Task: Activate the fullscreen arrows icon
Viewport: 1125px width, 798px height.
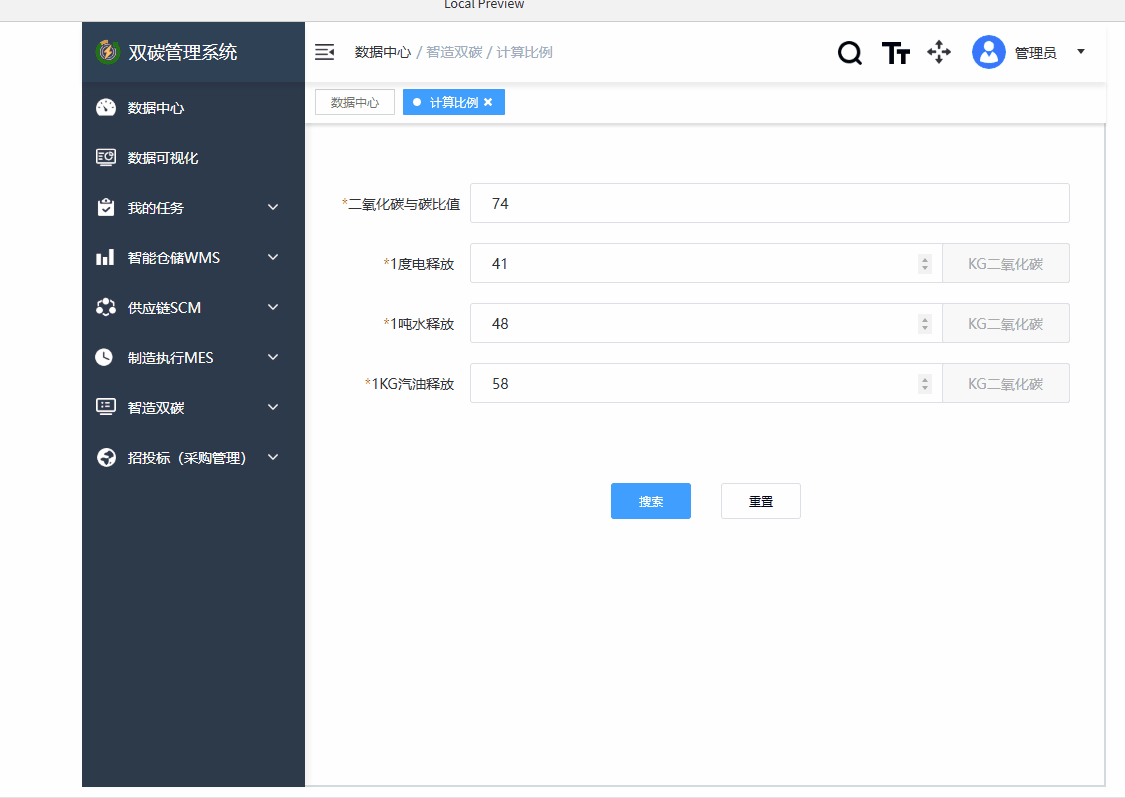Action: click(939, 52)
